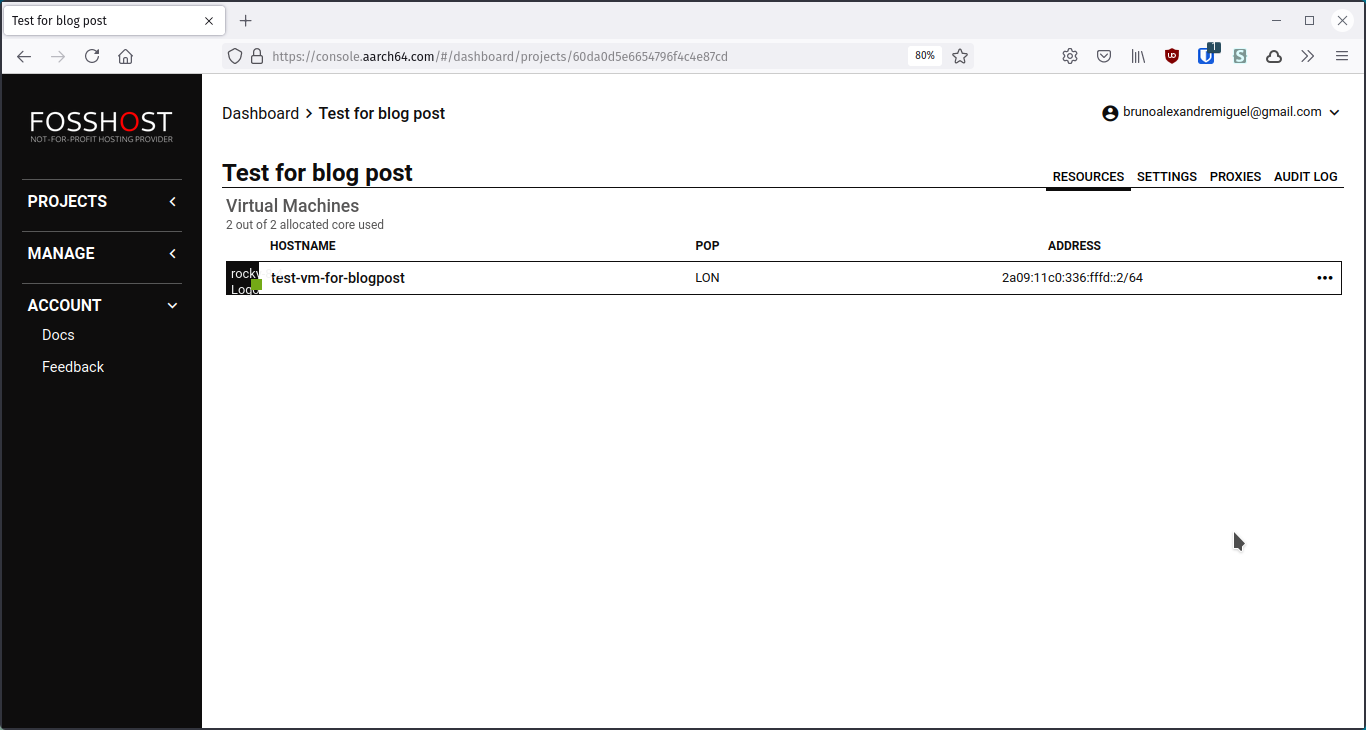Open the three-dot VM actions menu
Screen dimensions: 1366x730
point(1325,278)
